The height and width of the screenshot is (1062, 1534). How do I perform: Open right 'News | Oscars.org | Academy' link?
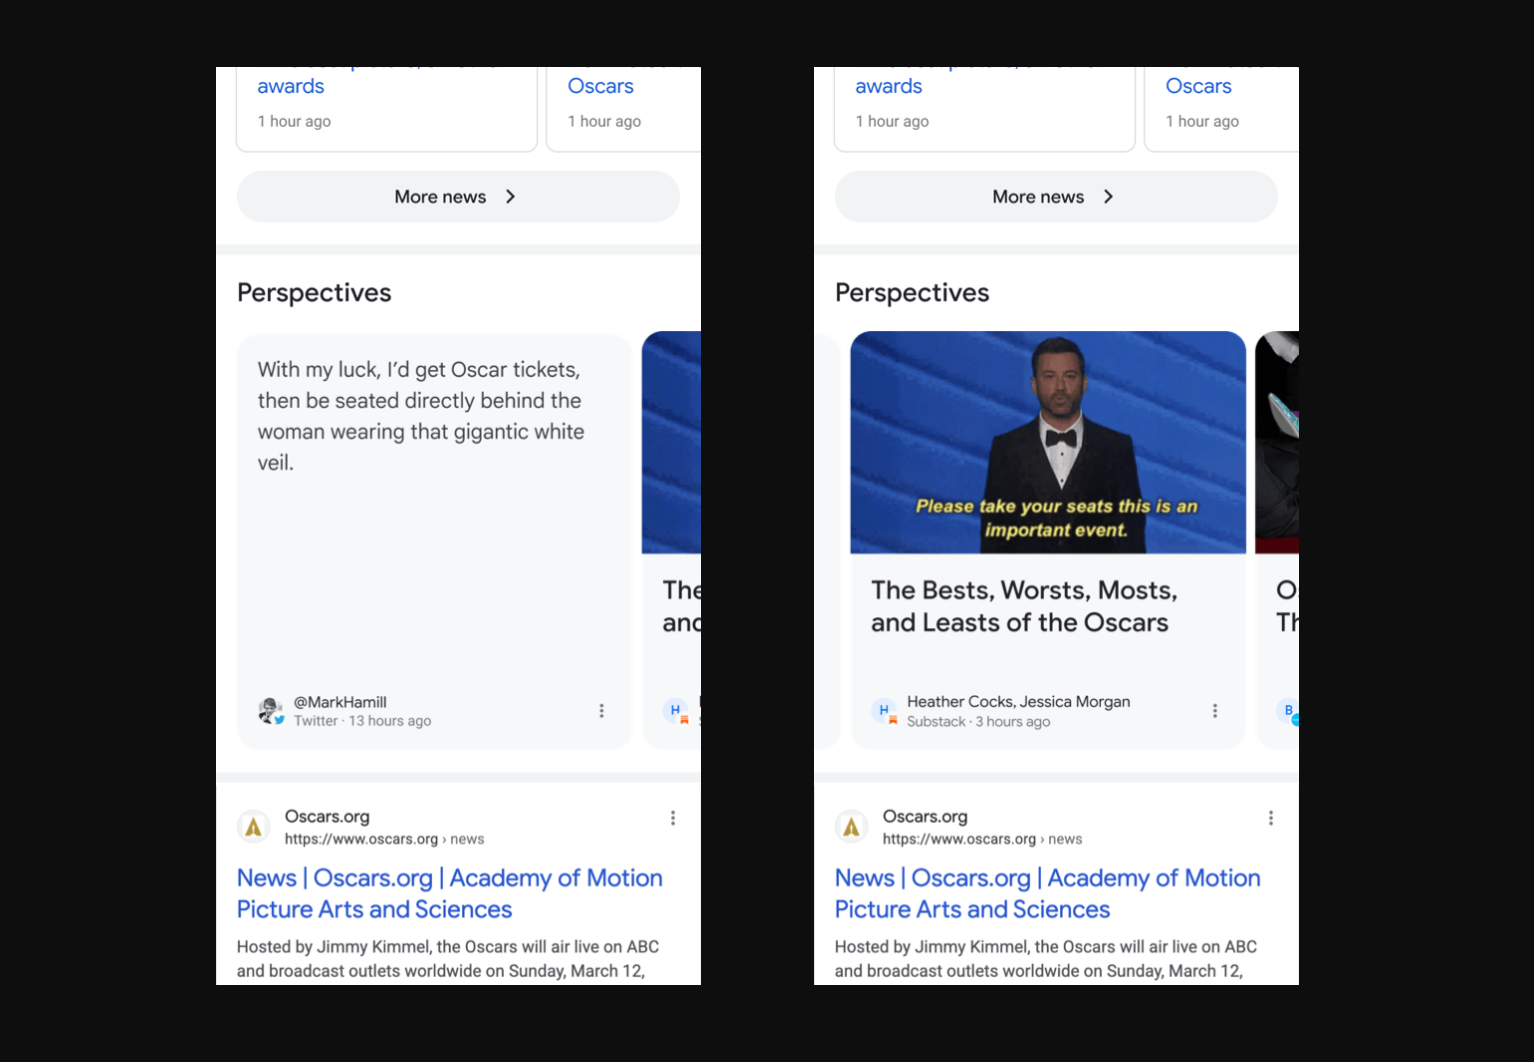[x=1048, y=893]
